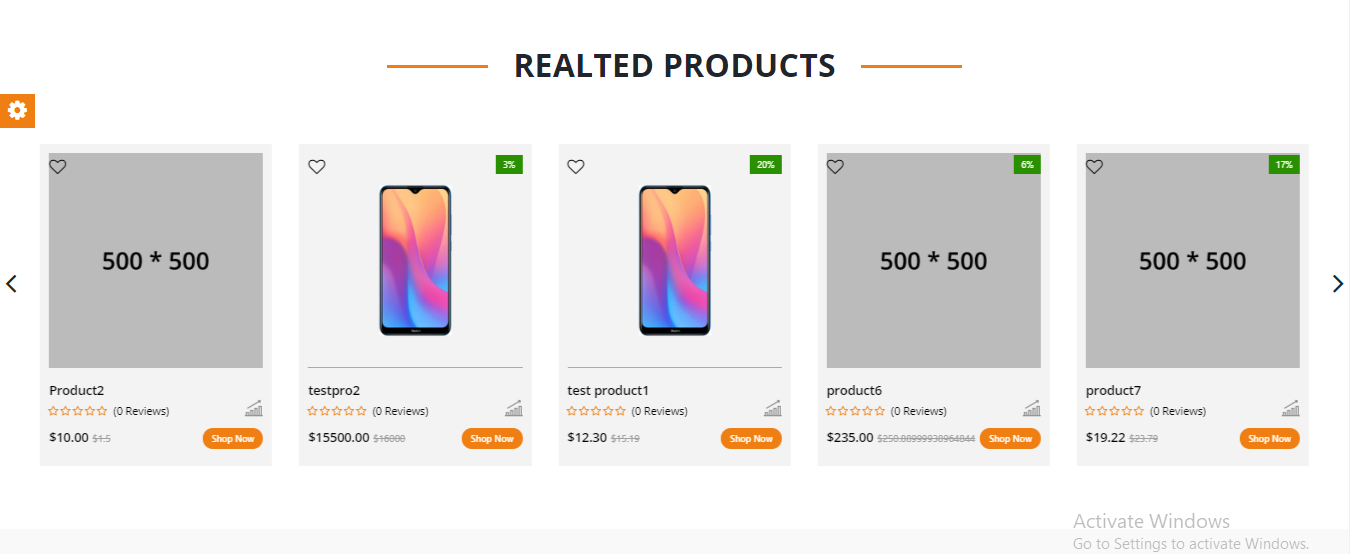Show next related products with right arrow

[1338, 284]
